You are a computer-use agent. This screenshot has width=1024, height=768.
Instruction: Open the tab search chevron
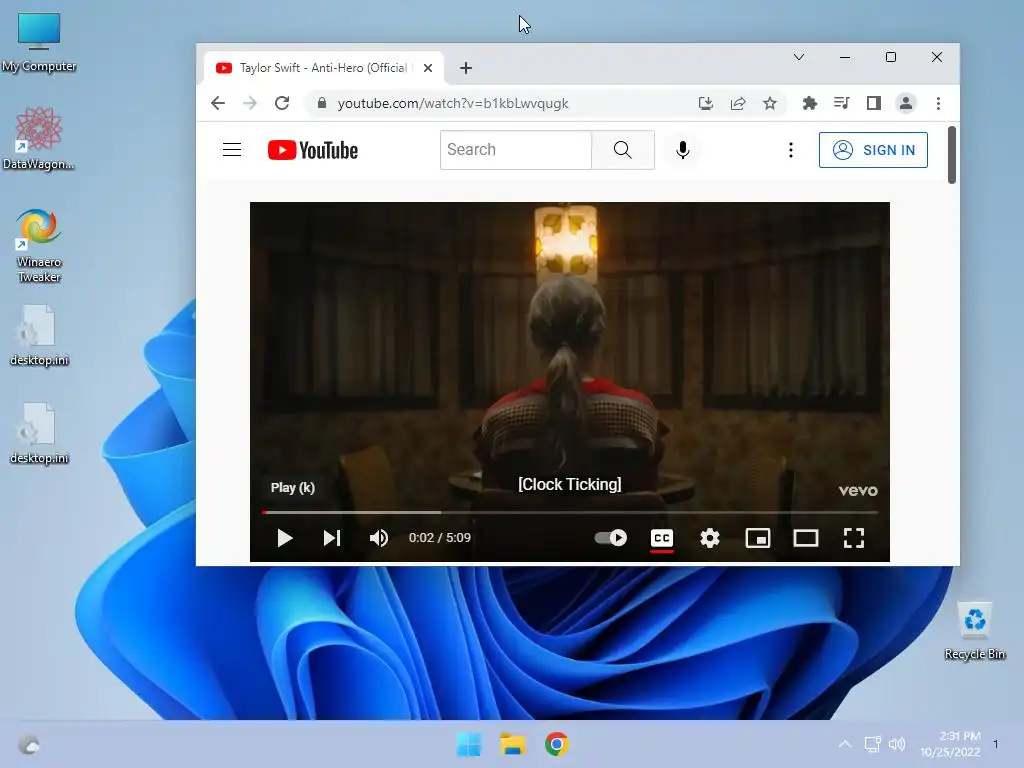click(x=799, y=57)
